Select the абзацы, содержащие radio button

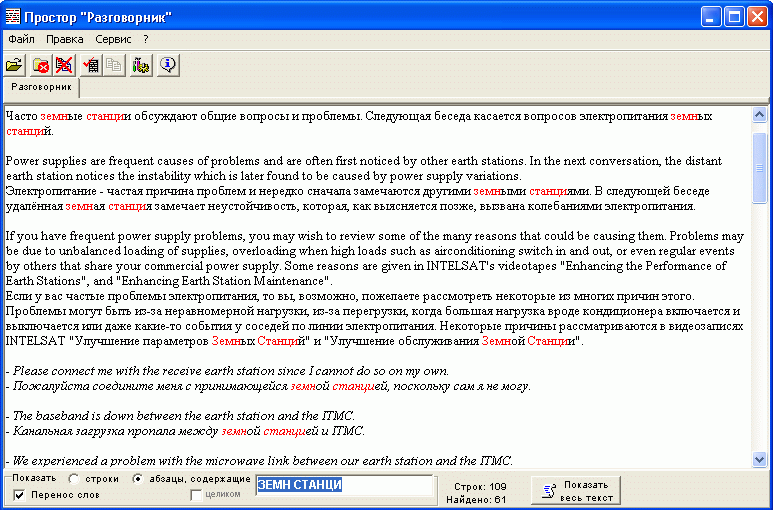[138, 479]
